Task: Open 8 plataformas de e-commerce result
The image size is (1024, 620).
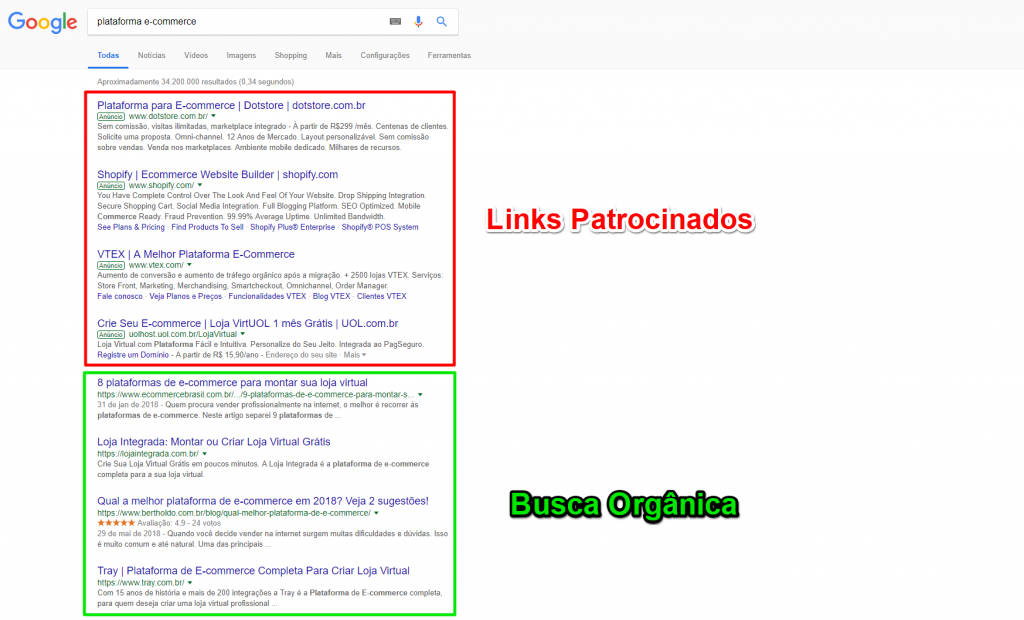Action: [x=232, y=383]
